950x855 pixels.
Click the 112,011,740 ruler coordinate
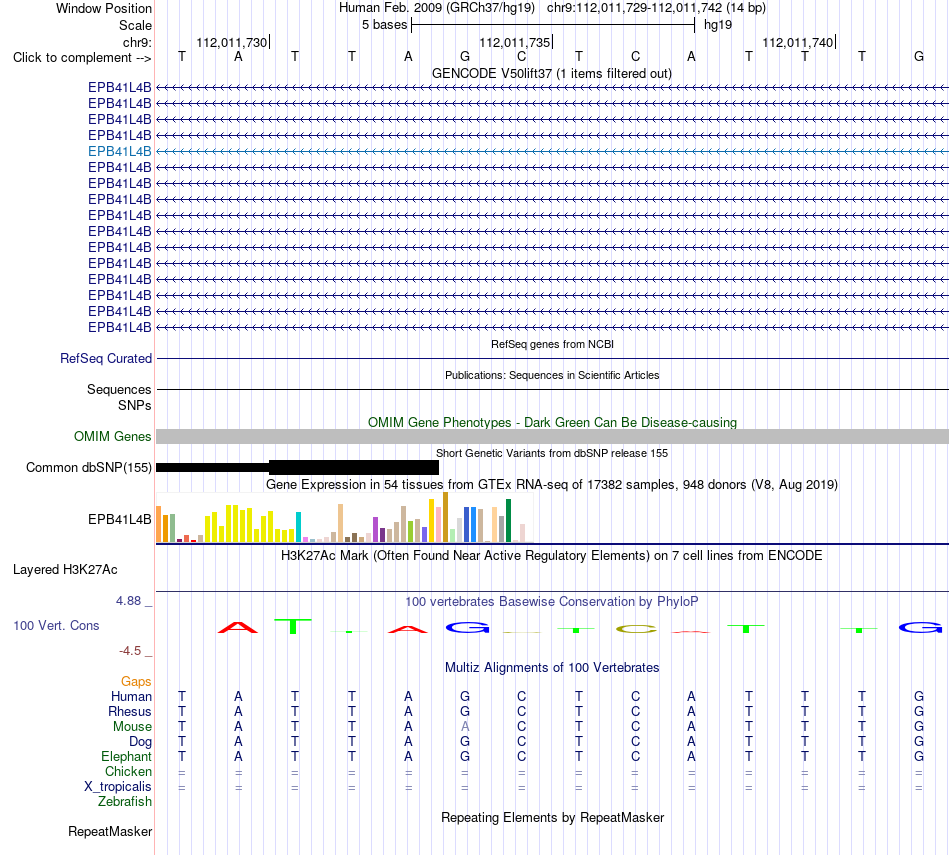(x=797, y=42)
